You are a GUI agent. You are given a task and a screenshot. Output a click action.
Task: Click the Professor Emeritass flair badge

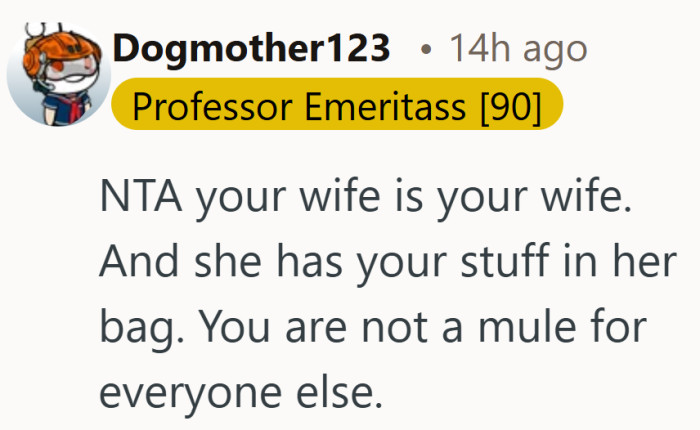point(338,108)
